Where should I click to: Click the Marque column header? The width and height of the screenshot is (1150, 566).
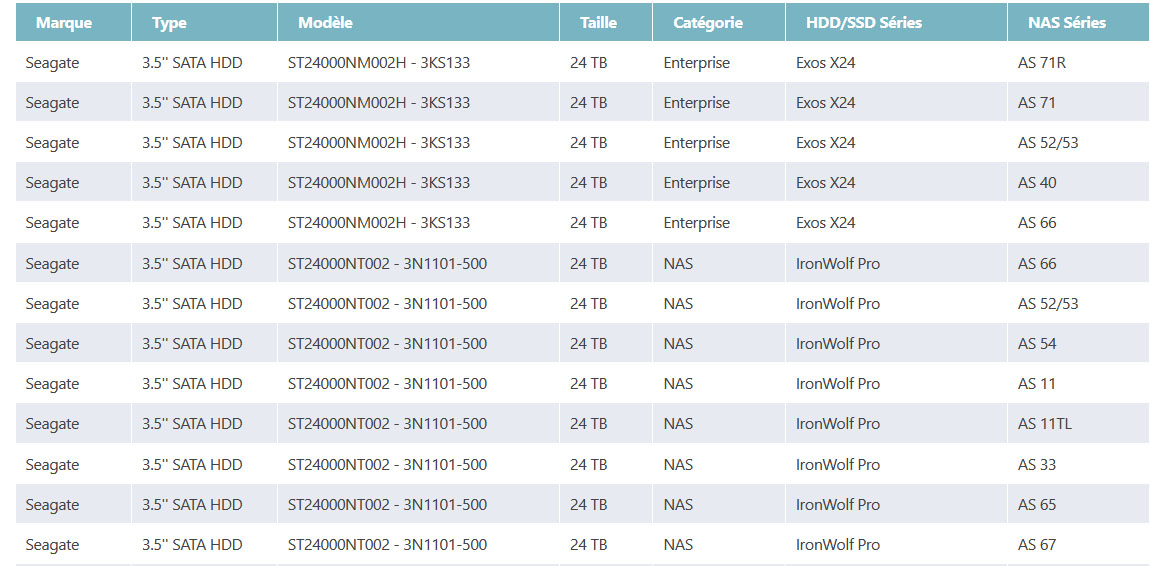pyautogui.click(x=64, y=22)
